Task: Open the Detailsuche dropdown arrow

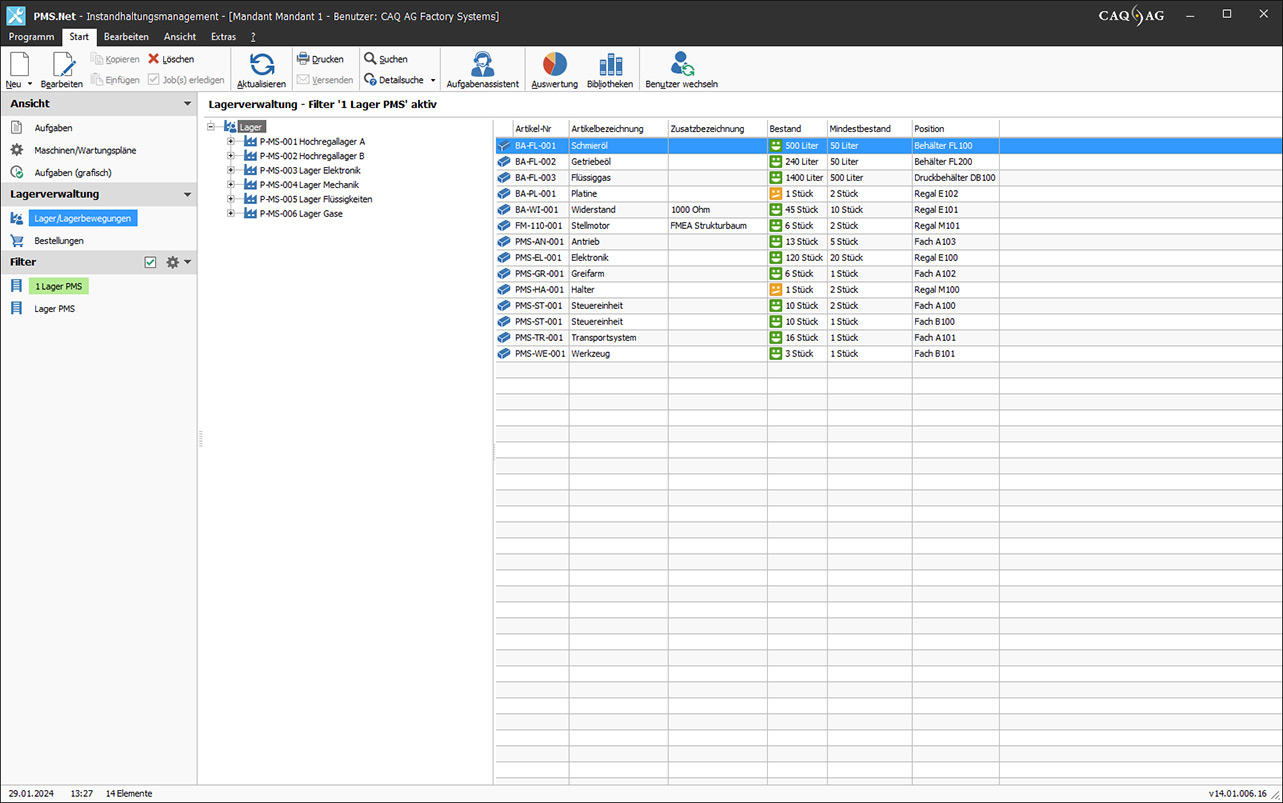Action: tap(433, 80)
